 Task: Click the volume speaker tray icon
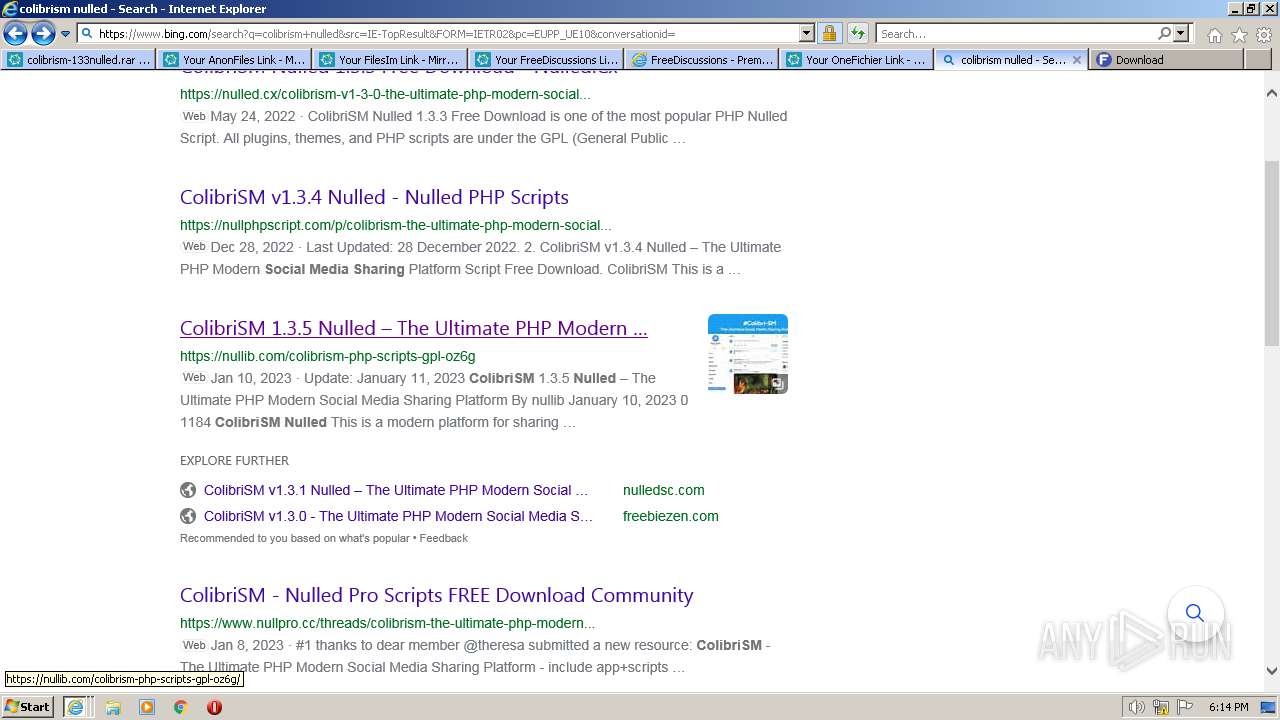tap(1137, 707)
